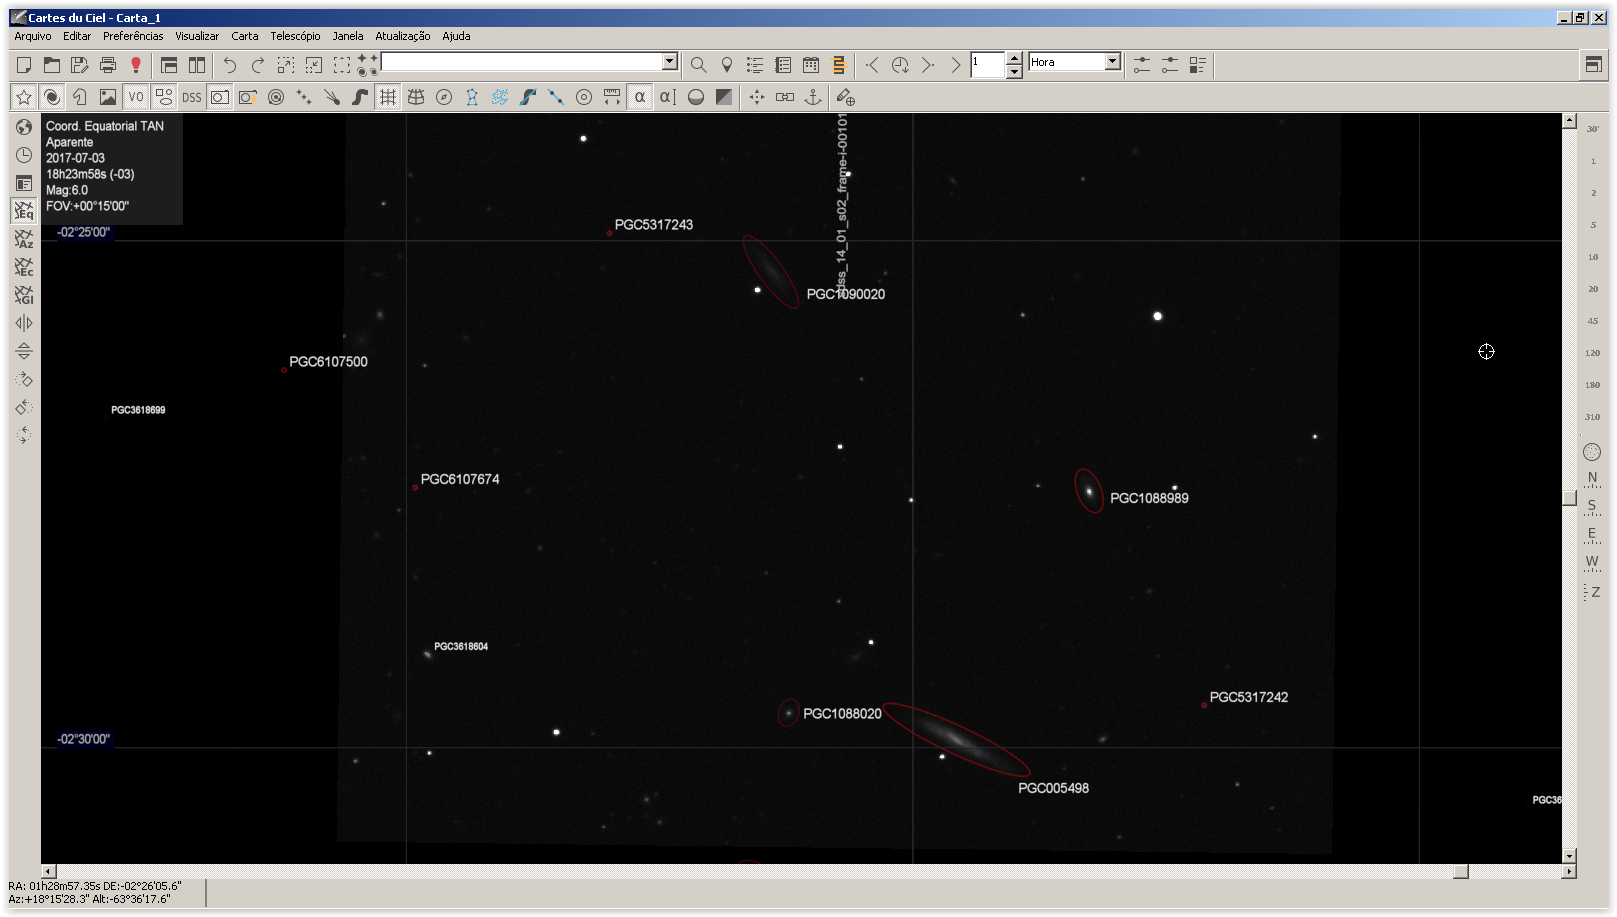Open the Ajuda menu
Viewport: 1617px width, 917px height.
456,36
